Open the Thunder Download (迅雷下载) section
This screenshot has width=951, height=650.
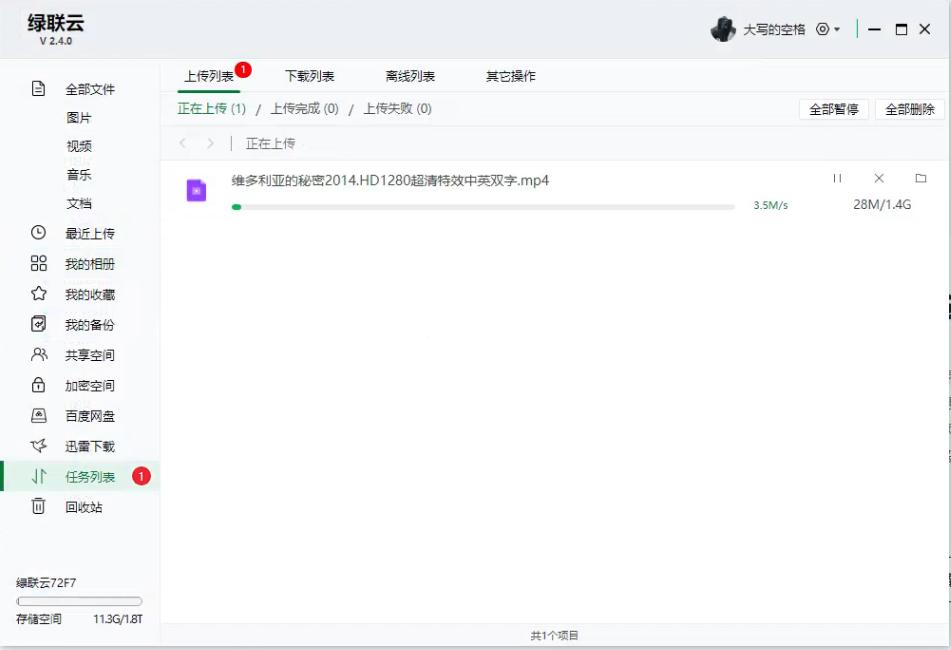pos(89,446)
